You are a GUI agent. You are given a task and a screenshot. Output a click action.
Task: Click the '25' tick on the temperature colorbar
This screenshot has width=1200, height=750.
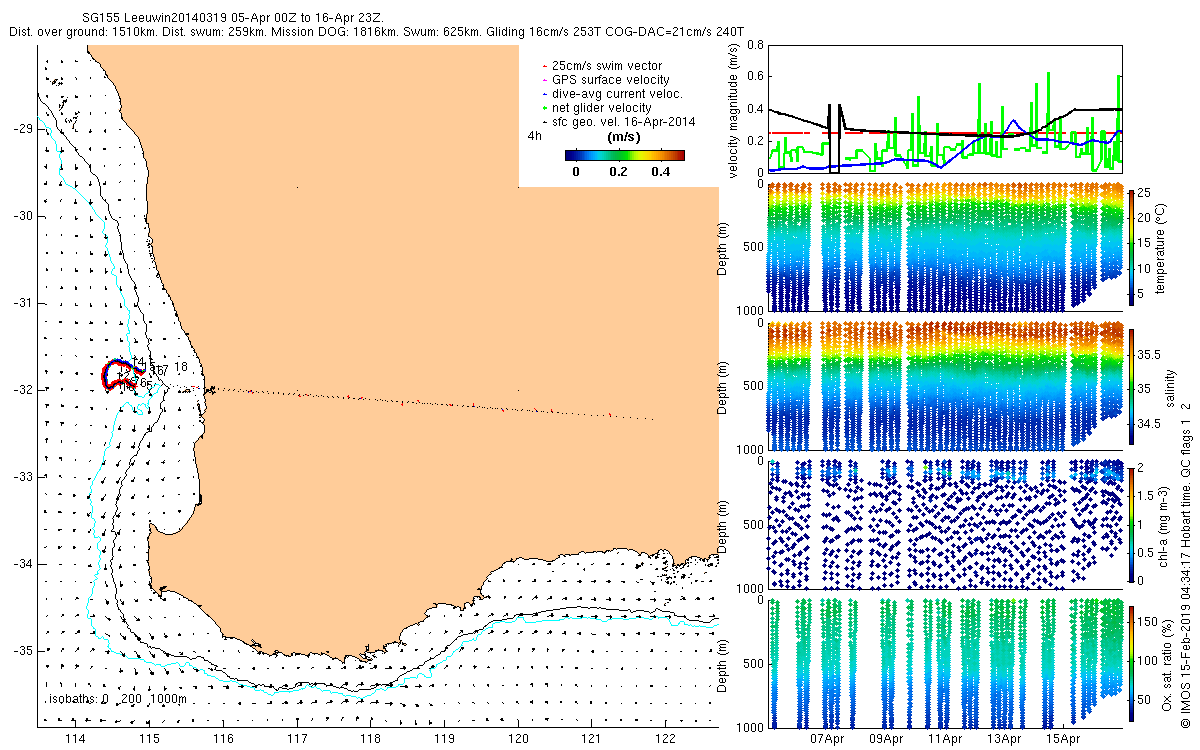click(1145, 191)
